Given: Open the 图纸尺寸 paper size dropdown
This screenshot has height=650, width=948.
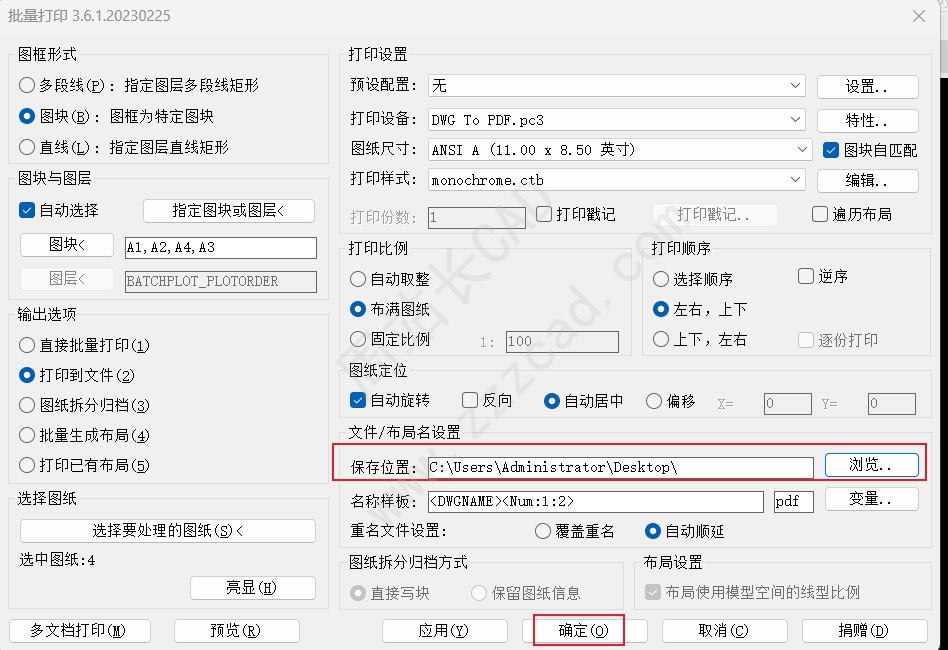Looking at the screenshot, I should (x=802, y=150).
